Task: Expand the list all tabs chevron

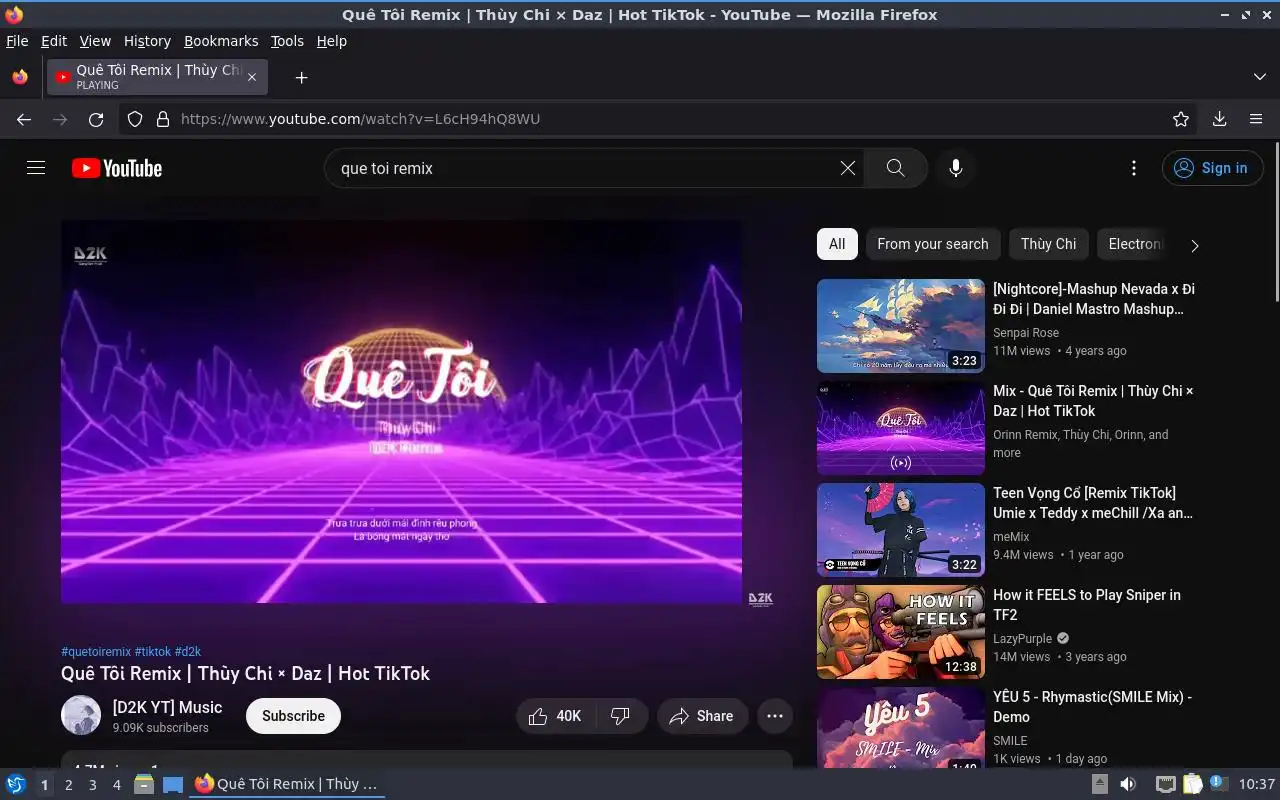Action: 1259,77
